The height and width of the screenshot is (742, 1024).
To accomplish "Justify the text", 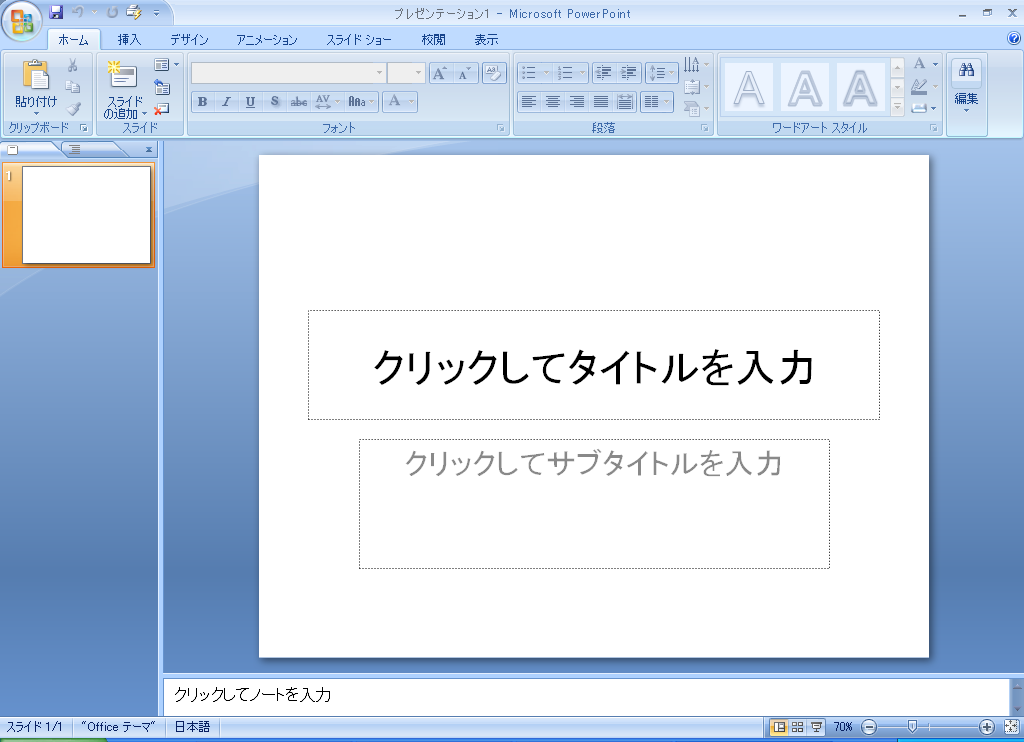I will [601, 102].
